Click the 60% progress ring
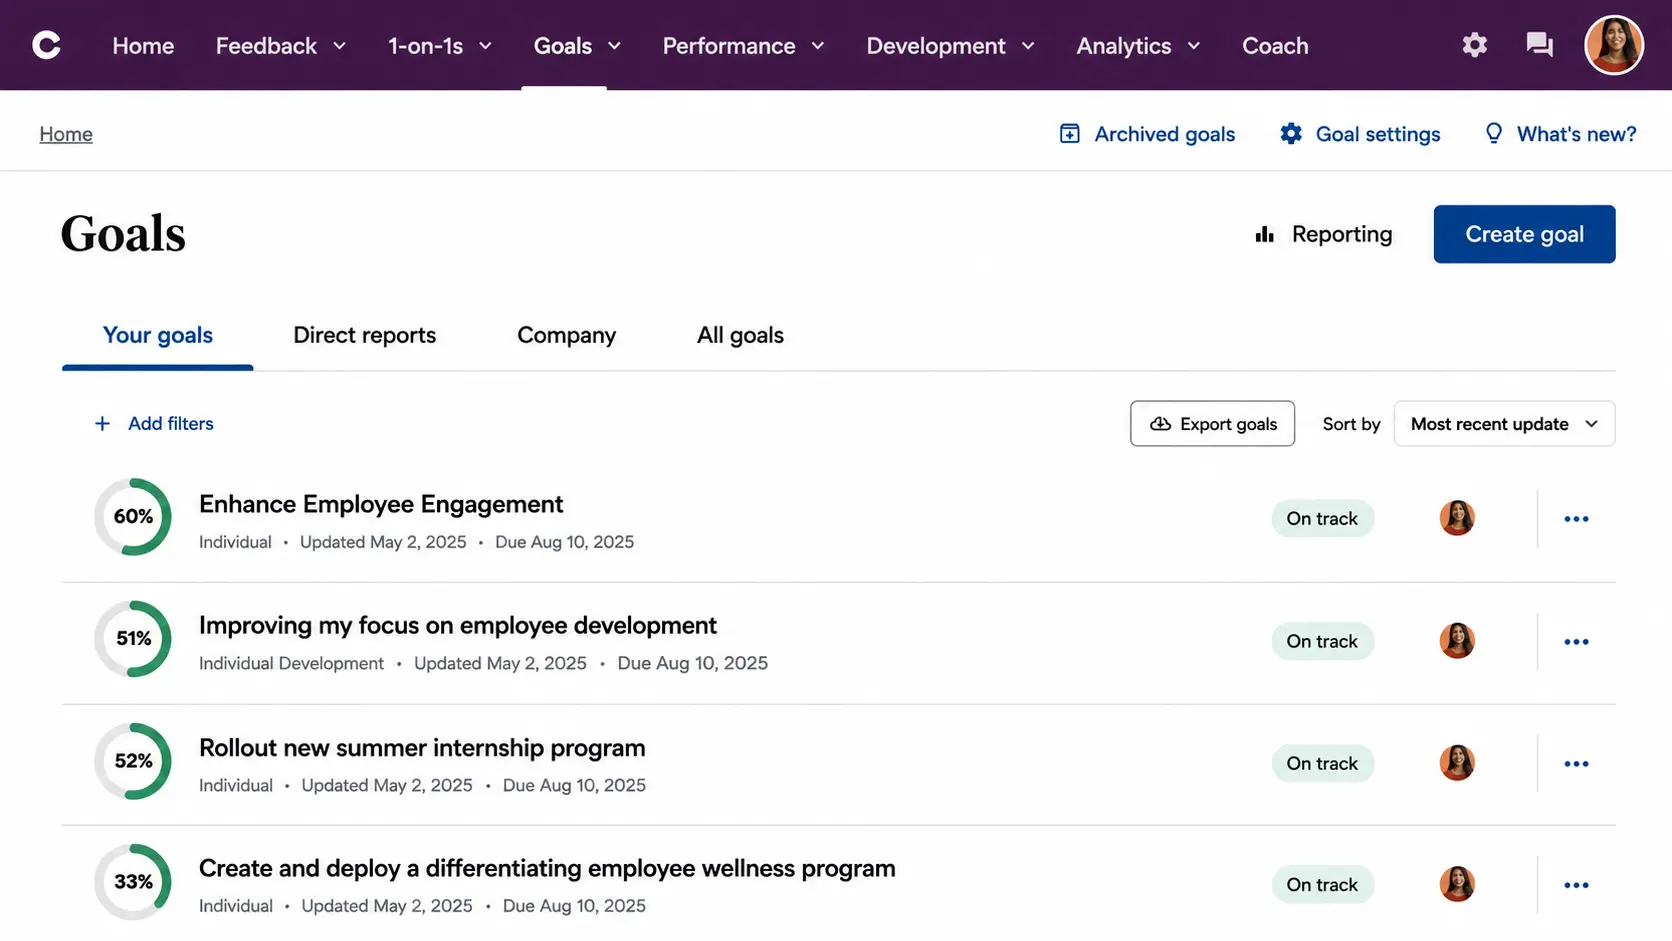This screenshot has width=1672, height=941. 133,517
